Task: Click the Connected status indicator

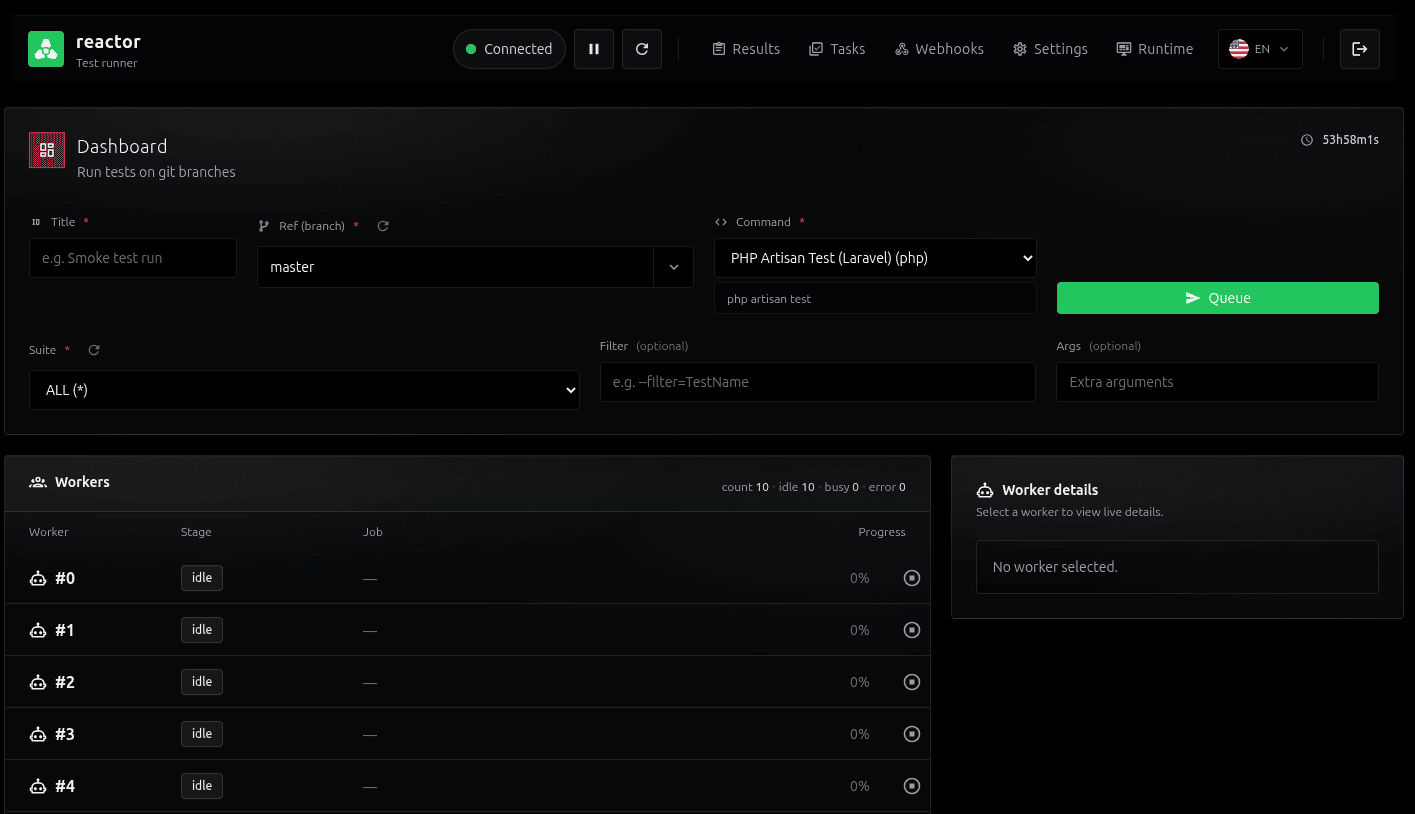Action: (x=509, y=49)
